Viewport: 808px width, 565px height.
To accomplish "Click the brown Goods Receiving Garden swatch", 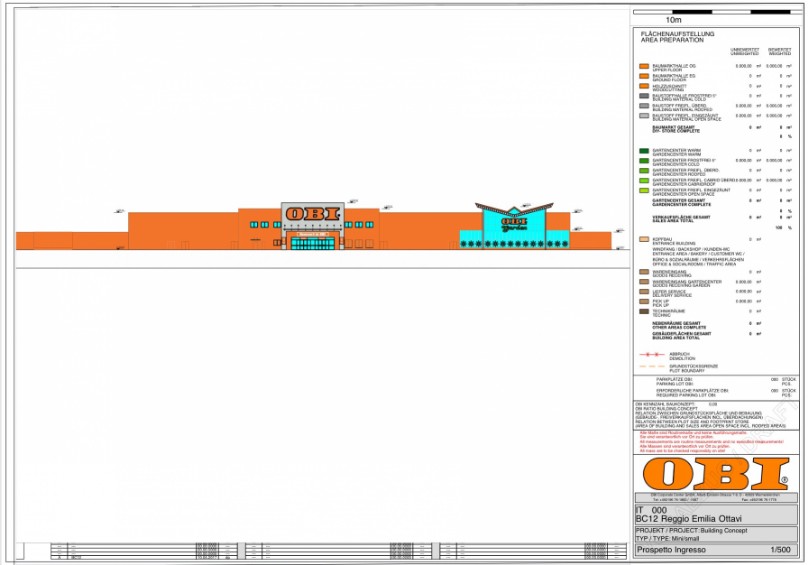I will pyautogui.click(x=644, y=282).
